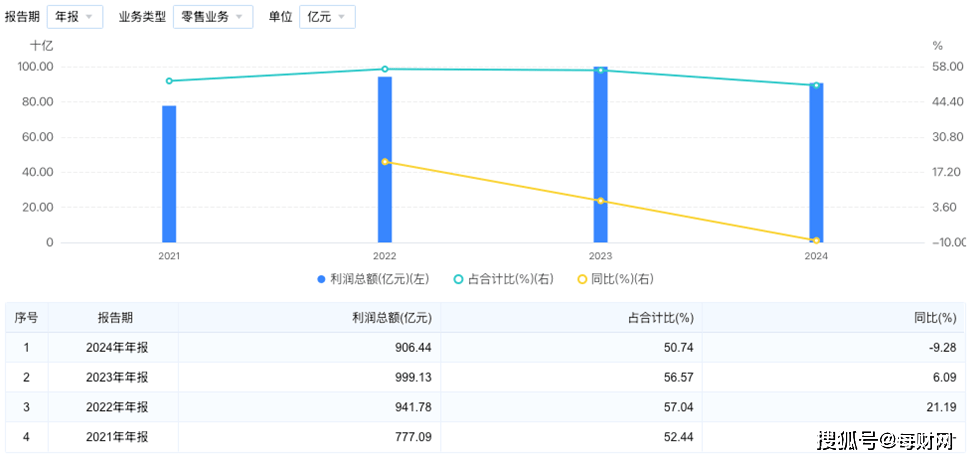Viewport: 975px width, 462px height.
Task: Expand the 零售业务 business type dropdown
Action: (212, 17)
